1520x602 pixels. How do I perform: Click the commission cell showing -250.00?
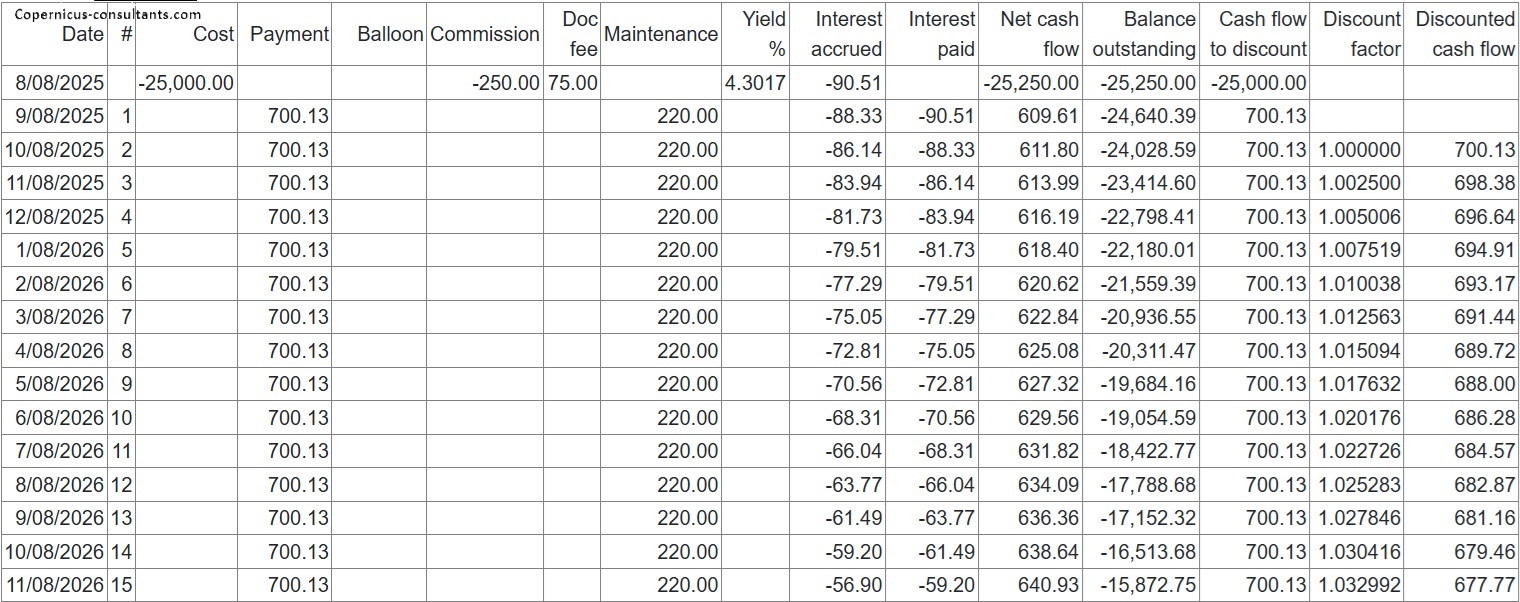[506, 83]
